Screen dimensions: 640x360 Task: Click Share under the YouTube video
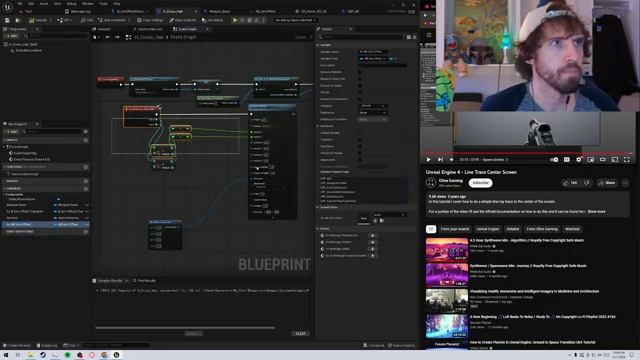607,183
